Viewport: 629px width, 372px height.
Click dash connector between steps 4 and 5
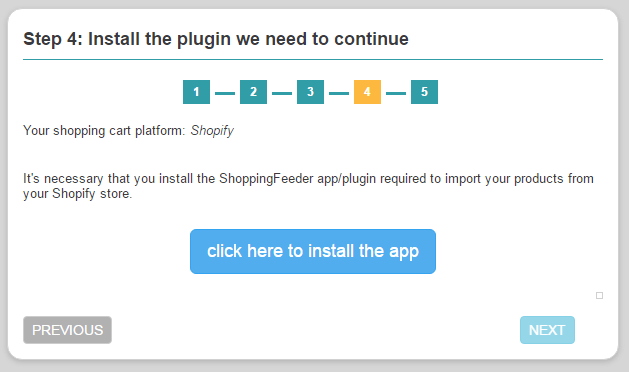396,94
